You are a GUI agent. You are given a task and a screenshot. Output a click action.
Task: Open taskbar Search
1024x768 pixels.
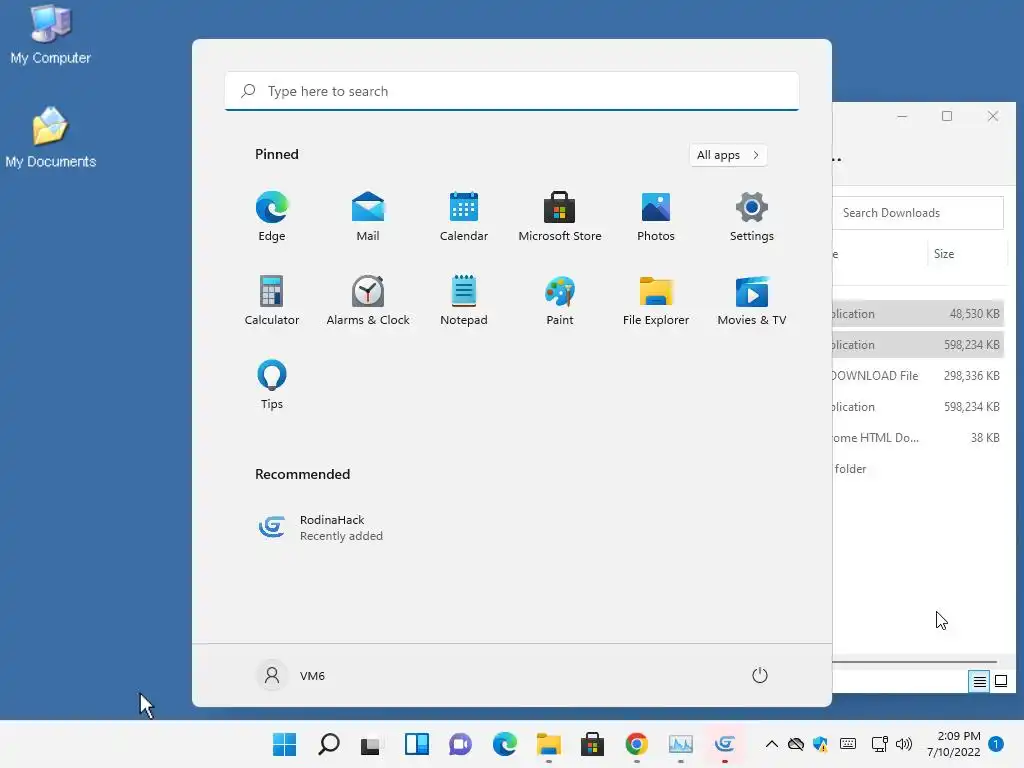328,744
